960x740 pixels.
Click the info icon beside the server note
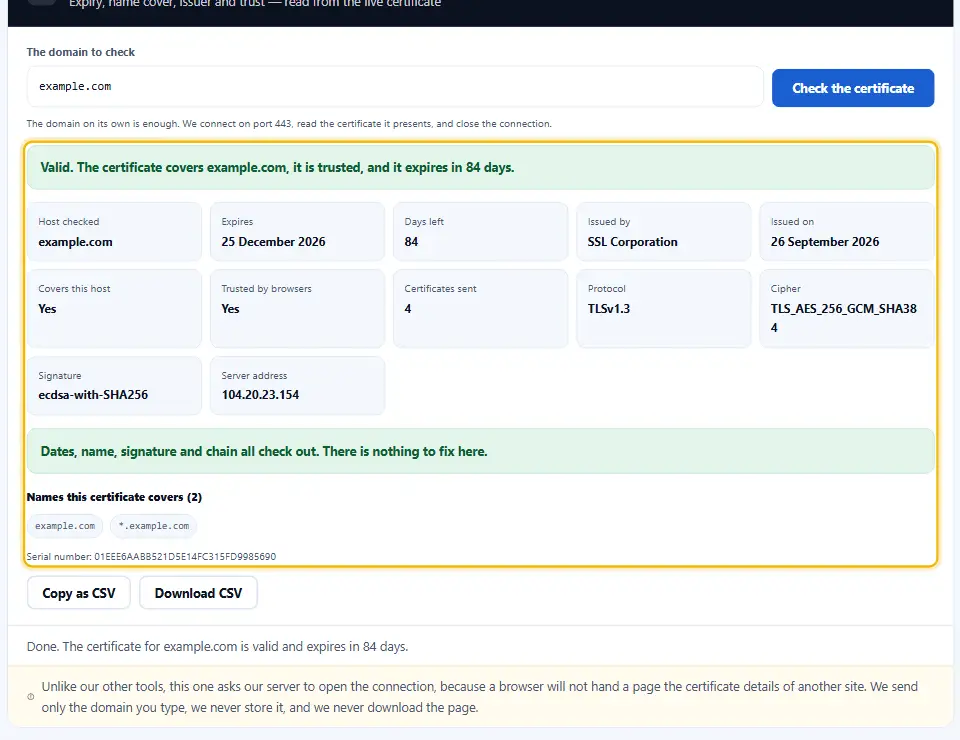31,697
